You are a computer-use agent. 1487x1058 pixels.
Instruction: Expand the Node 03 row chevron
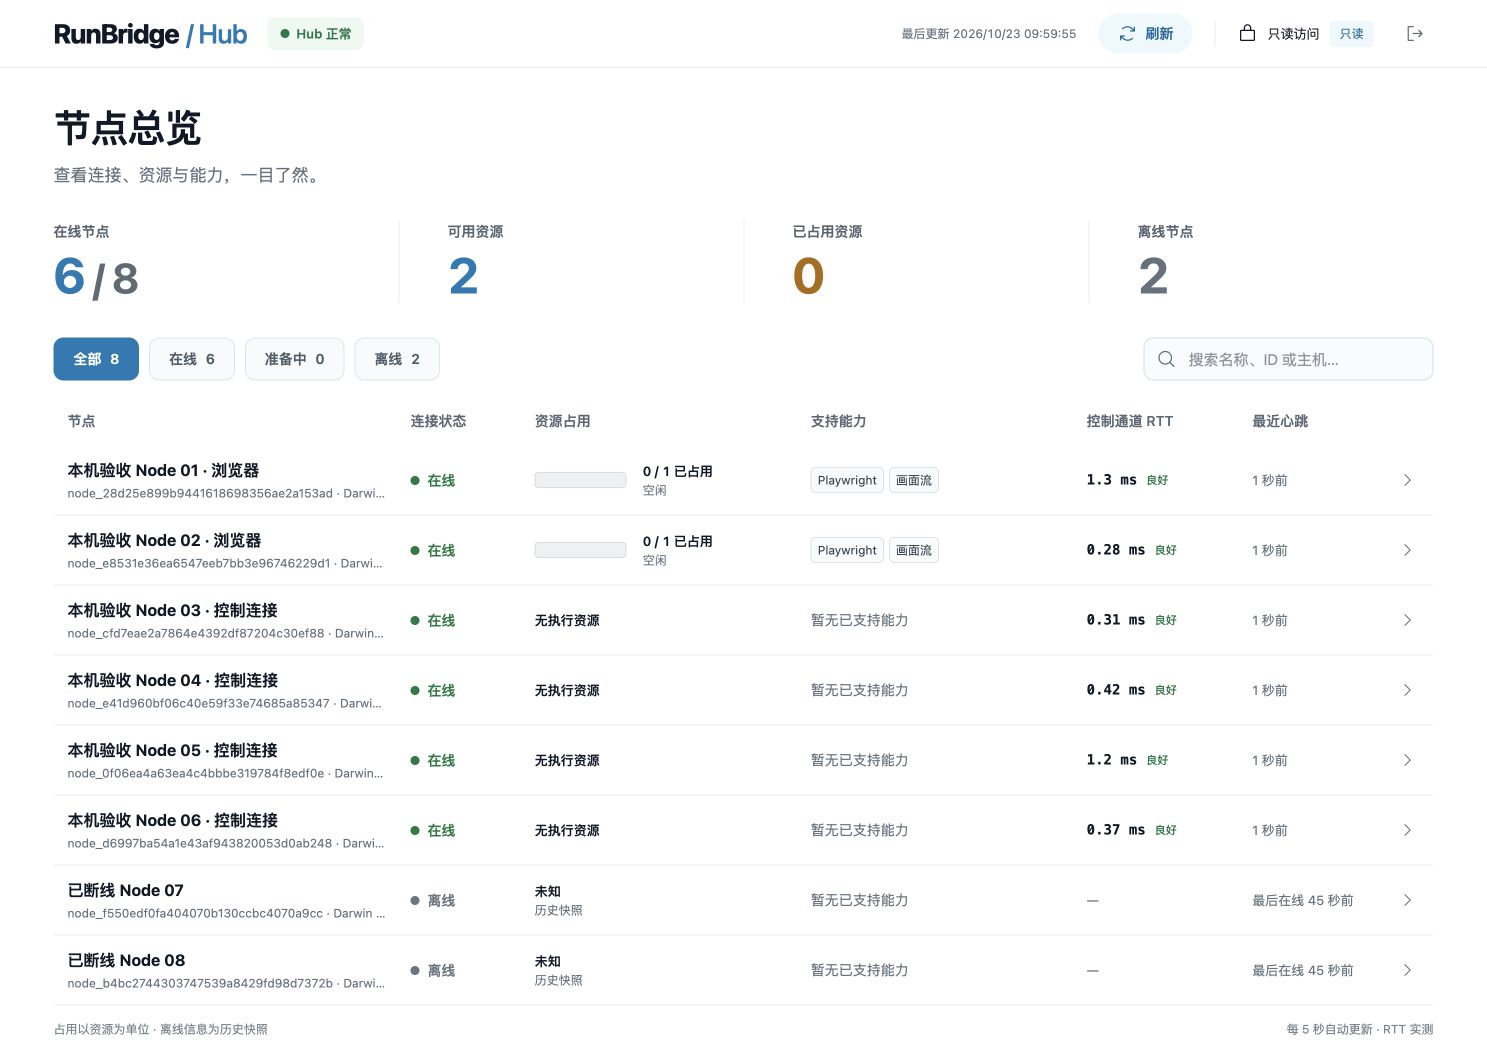point(1407,621)
